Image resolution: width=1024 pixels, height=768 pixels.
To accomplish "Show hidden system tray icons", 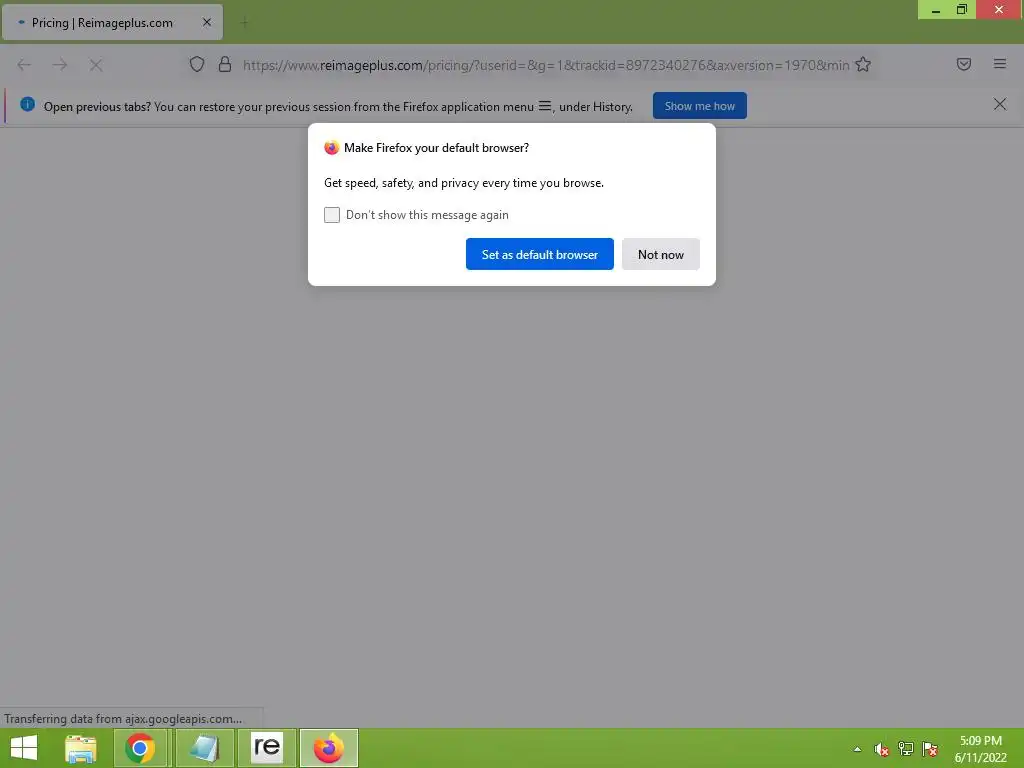I will click(x=857, y=749).
